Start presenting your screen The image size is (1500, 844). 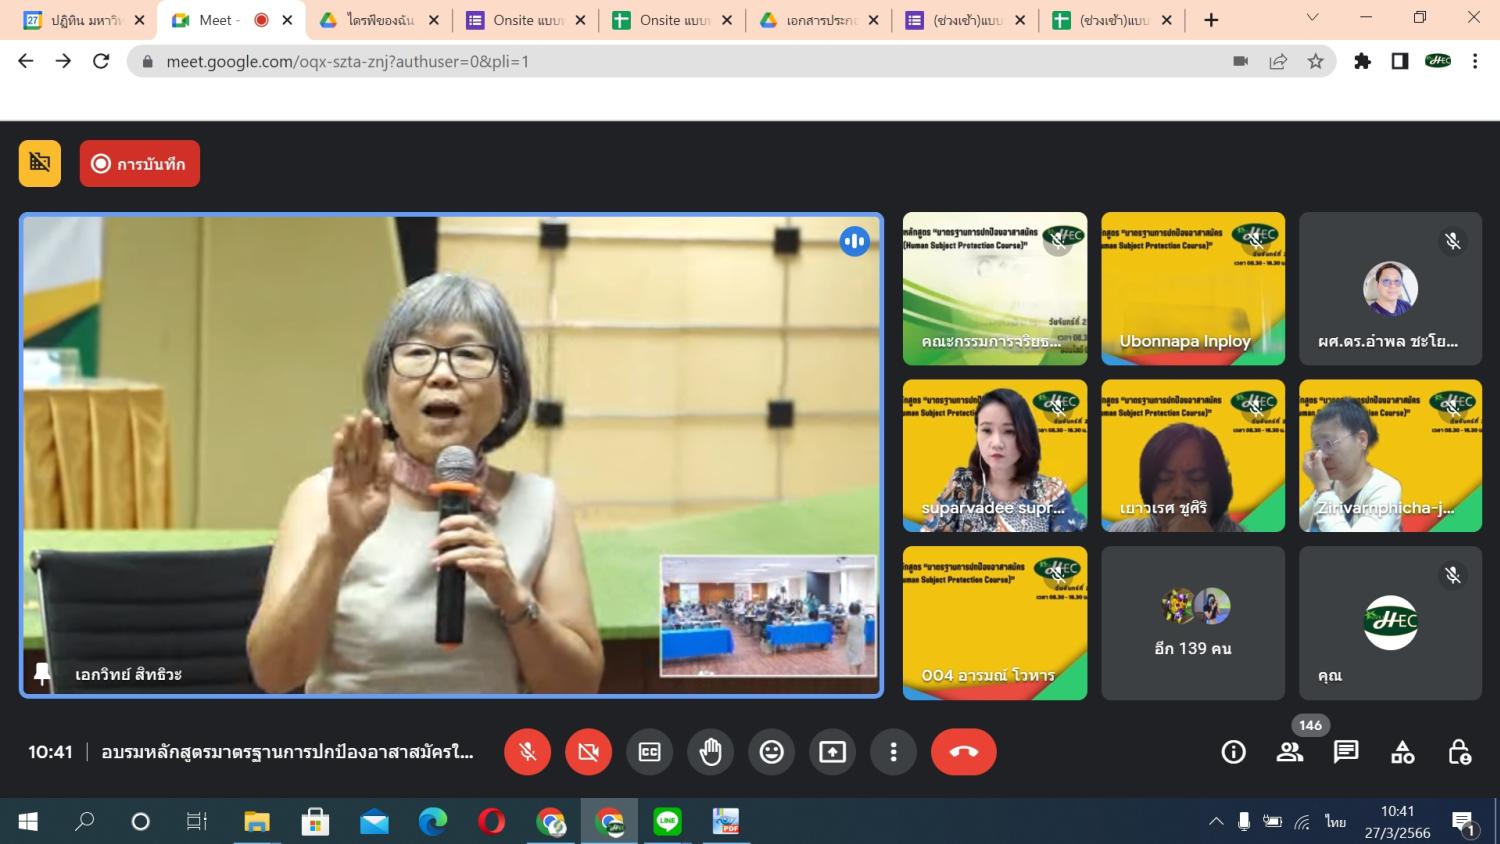pyautogui.click(x=833, y=752)
